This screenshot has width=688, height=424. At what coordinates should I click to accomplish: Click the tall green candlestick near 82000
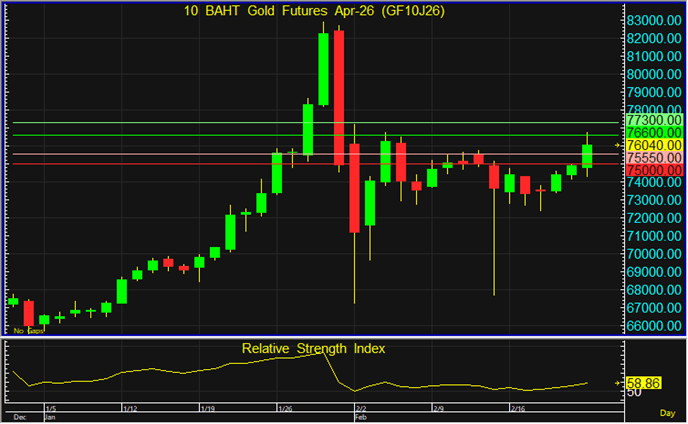[x=323, y=68]
